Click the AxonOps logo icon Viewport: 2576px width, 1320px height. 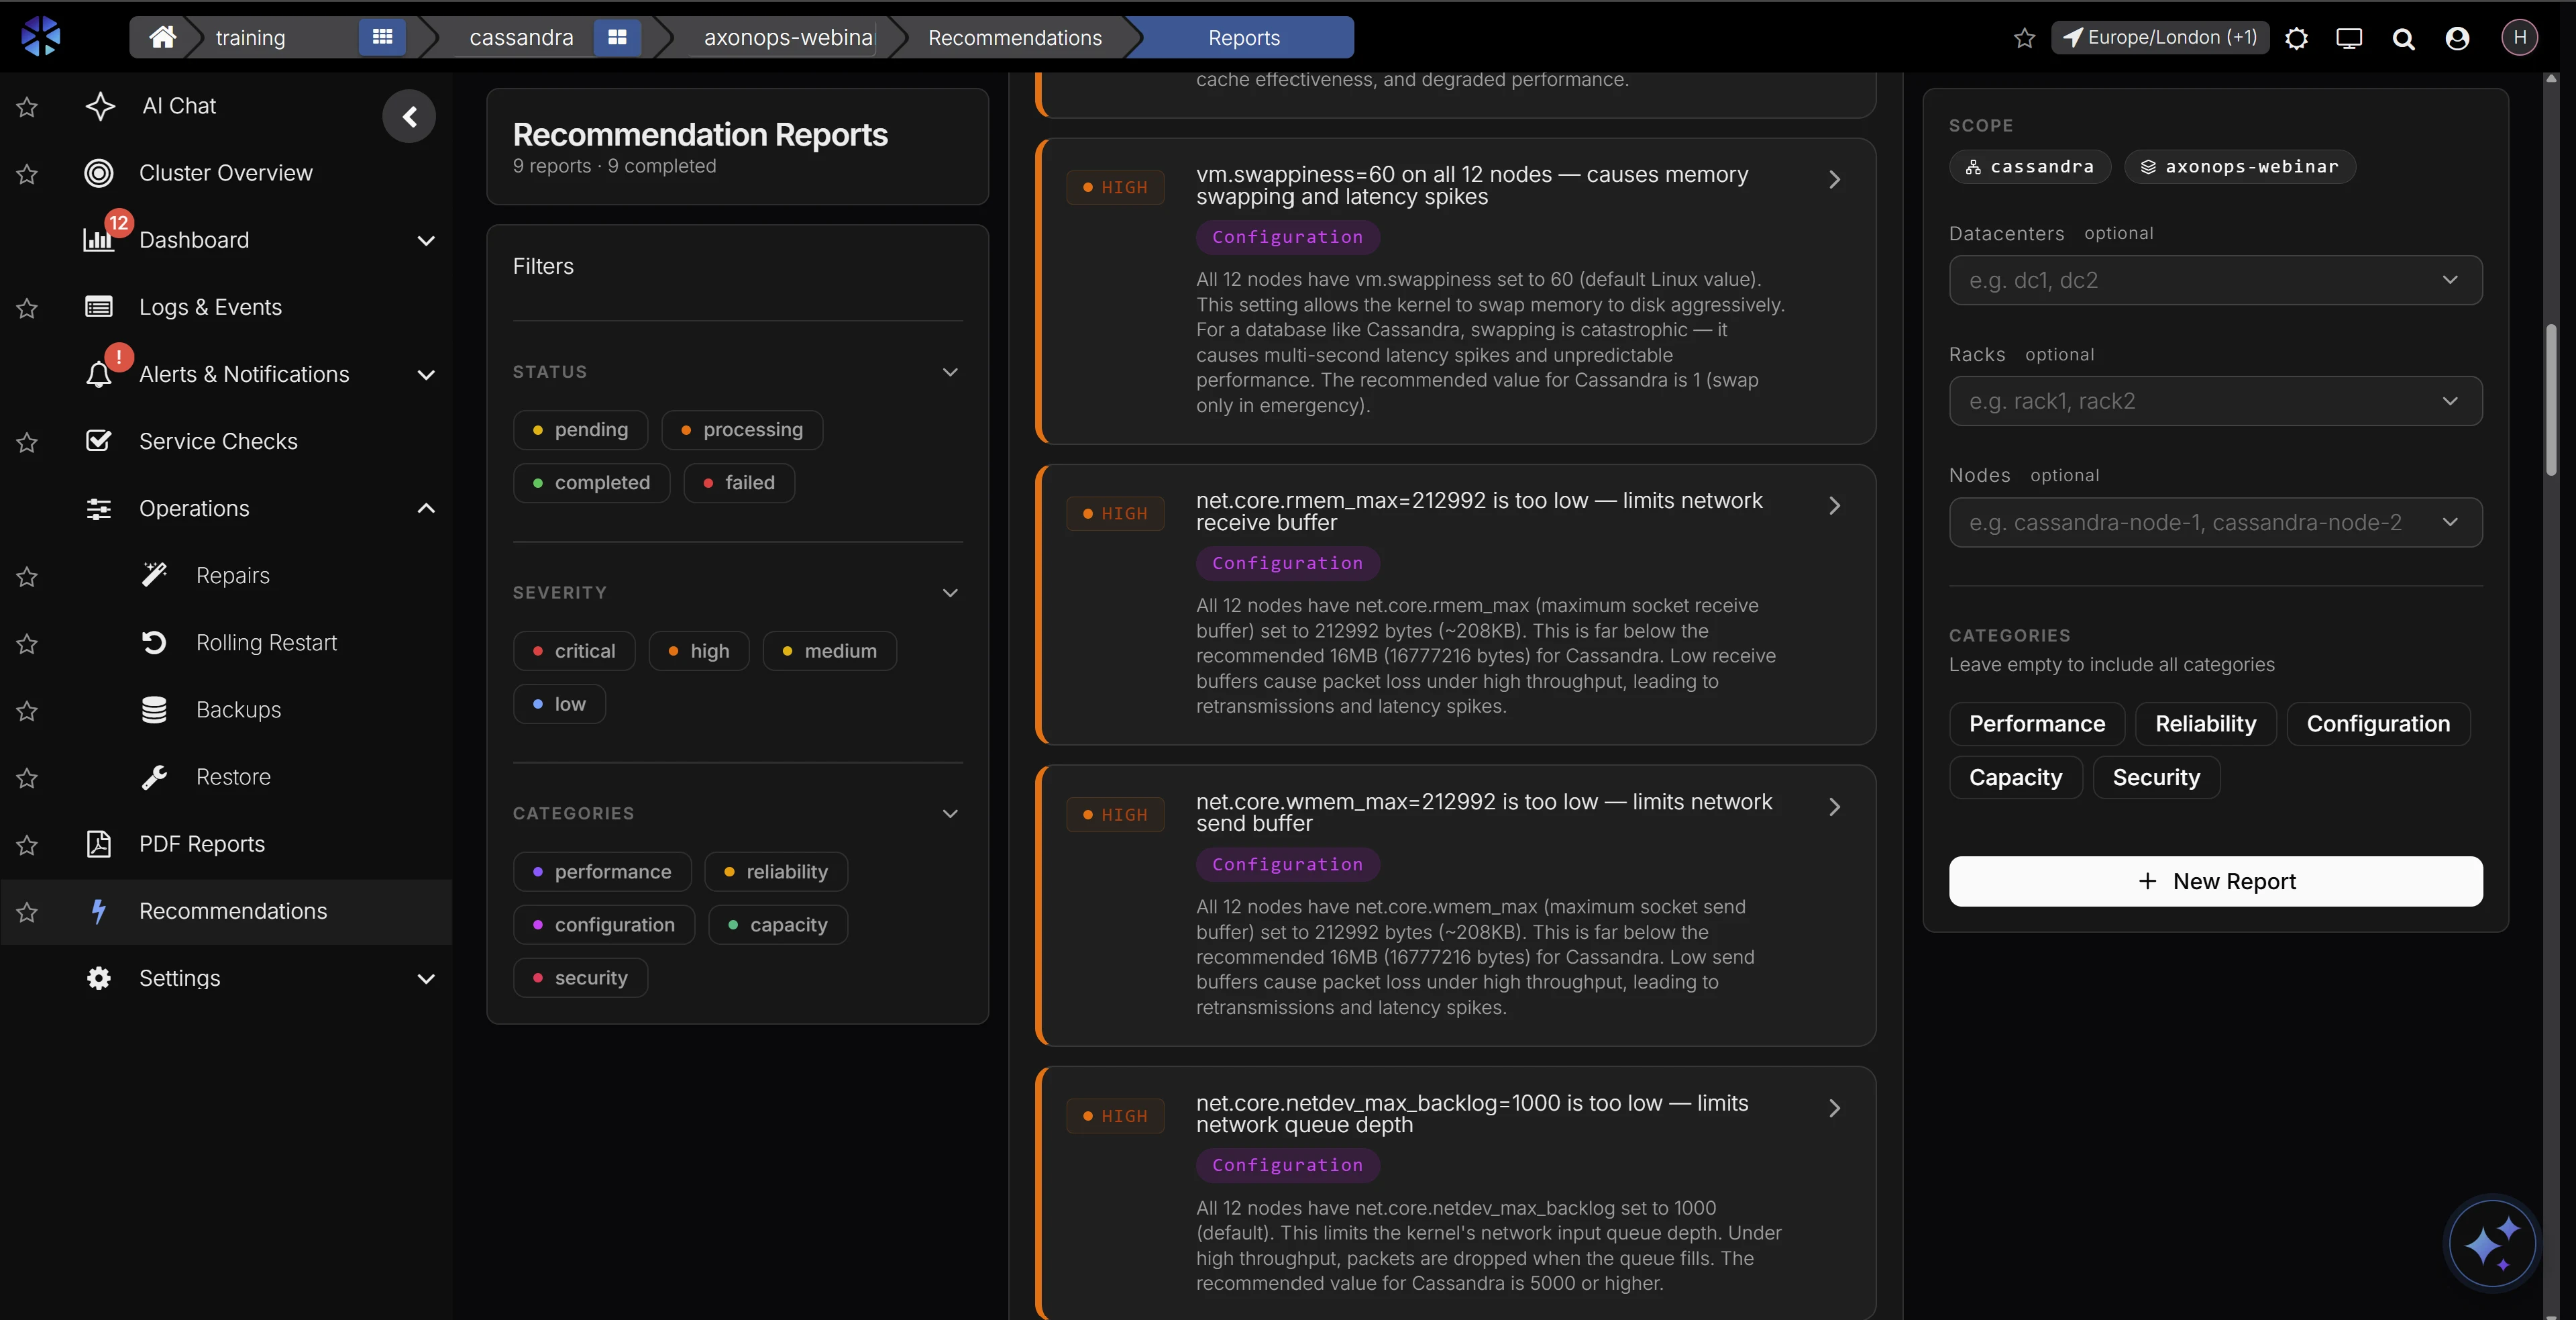point(41,36)
